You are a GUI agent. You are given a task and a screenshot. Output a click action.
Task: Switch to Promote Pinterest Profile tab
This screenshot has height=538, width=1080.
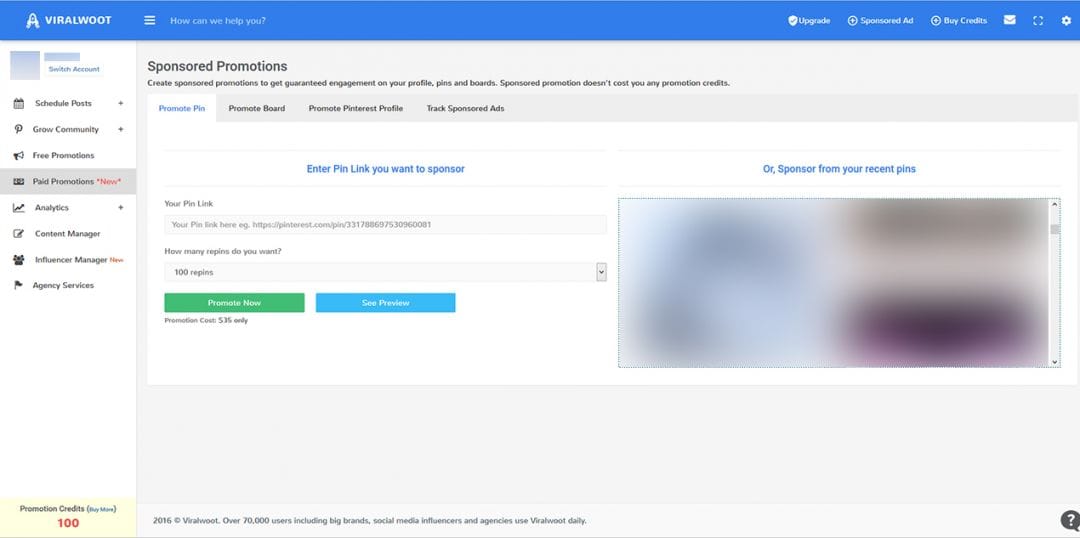click(355, 108)
